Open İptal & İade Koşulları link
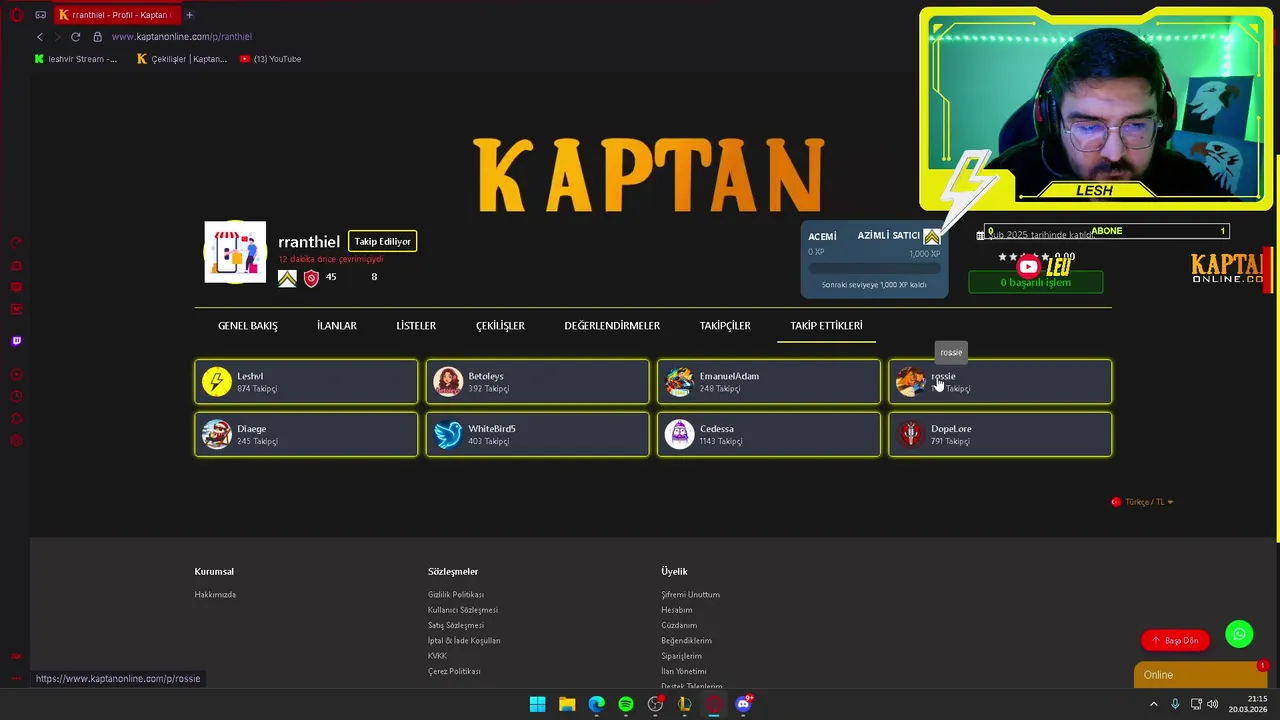Screen dimensions: 1280x720 pos(464,640)
